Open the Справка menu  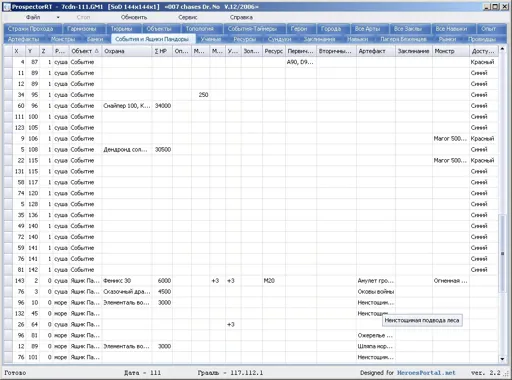pos(241,17)
